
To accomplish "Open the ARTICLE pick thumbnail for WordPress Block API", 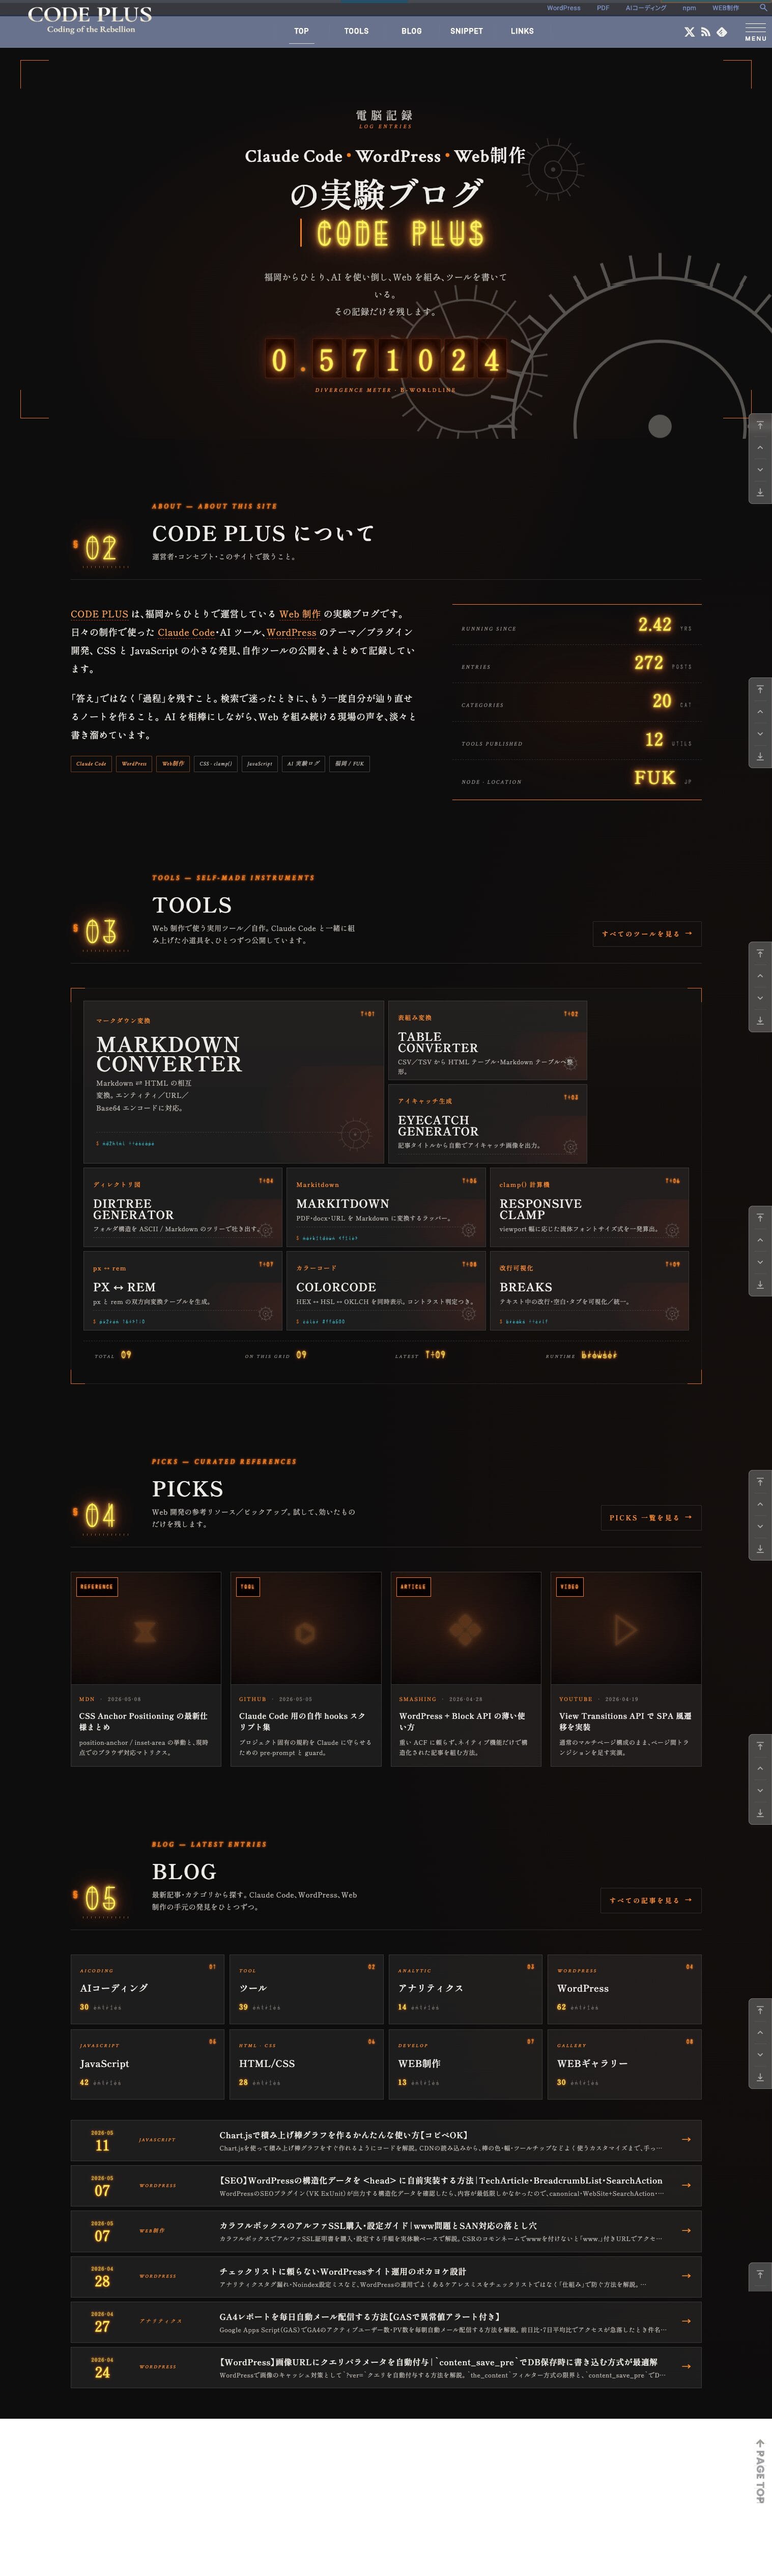I will 466,1628.
